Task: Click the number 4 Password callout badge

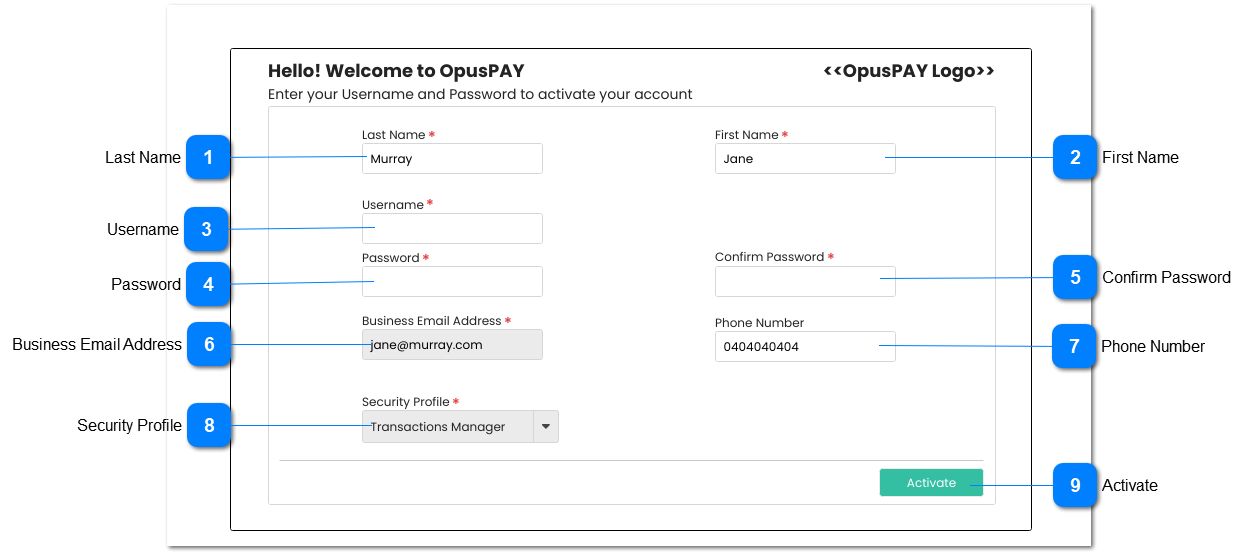Action: [x=208, y=284]
